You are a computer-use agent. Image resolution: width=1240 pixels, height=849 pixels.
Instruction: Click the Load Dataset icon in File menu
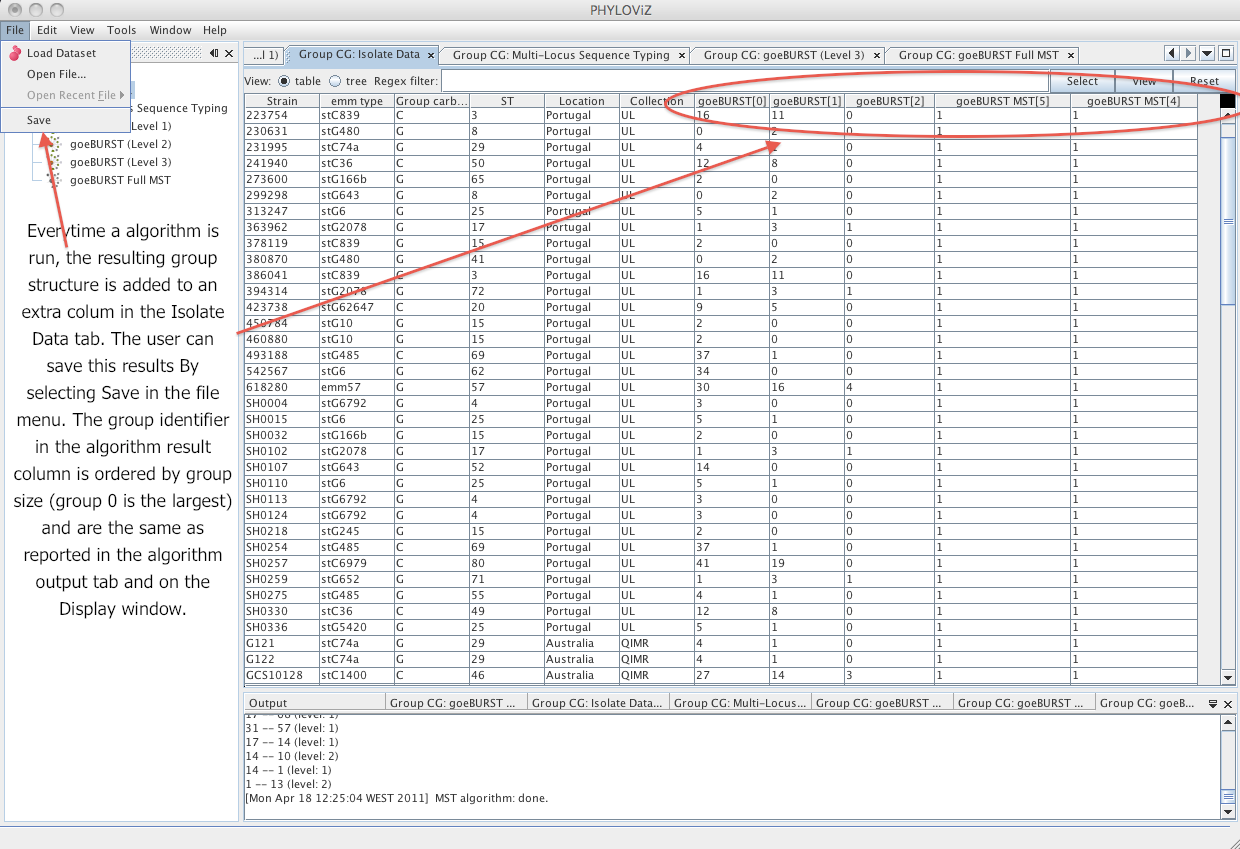[14, 53]
